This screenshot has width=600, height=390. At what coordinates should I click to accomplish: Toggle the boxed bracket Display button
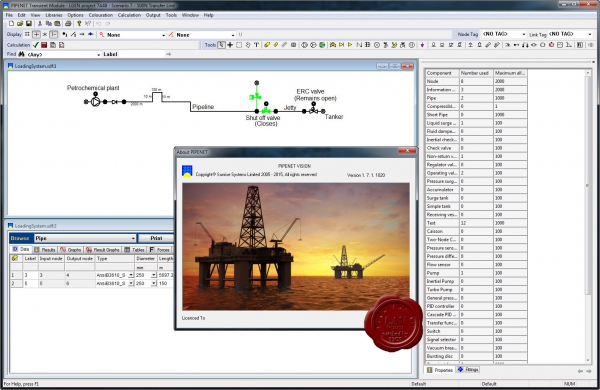[x=54, y=34]
